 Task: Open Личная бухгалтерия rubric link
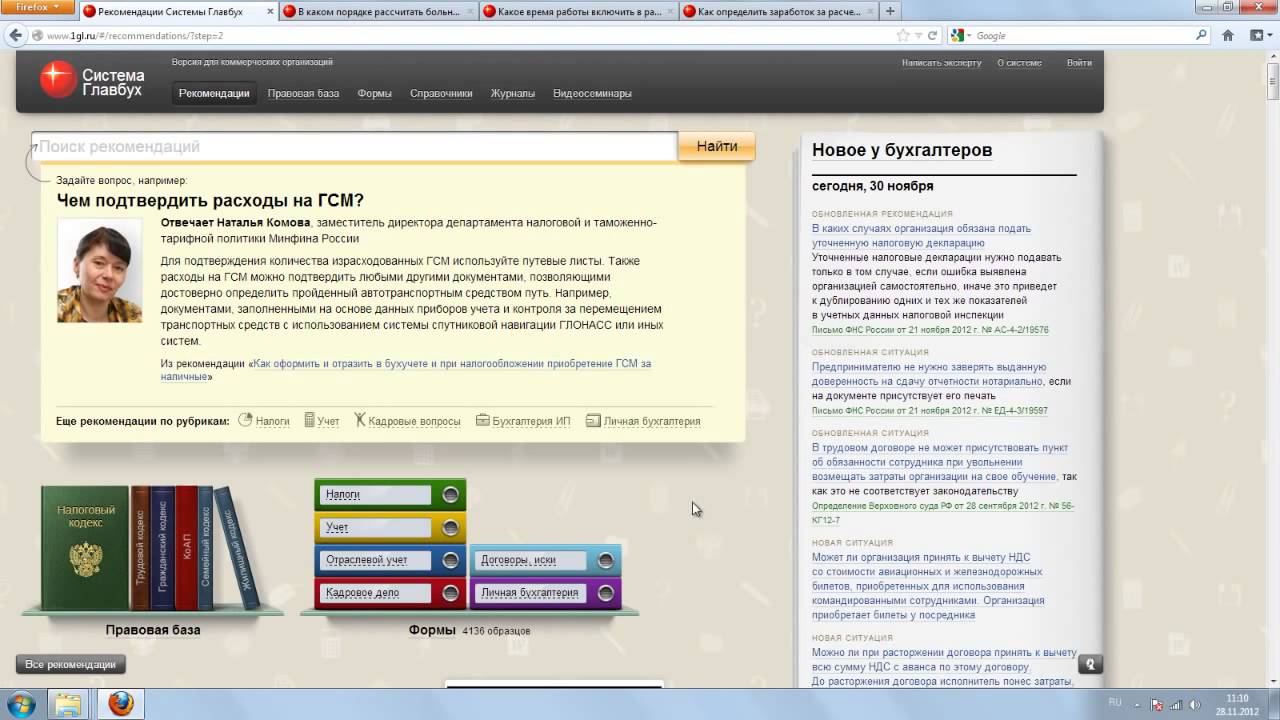point(643,421)
